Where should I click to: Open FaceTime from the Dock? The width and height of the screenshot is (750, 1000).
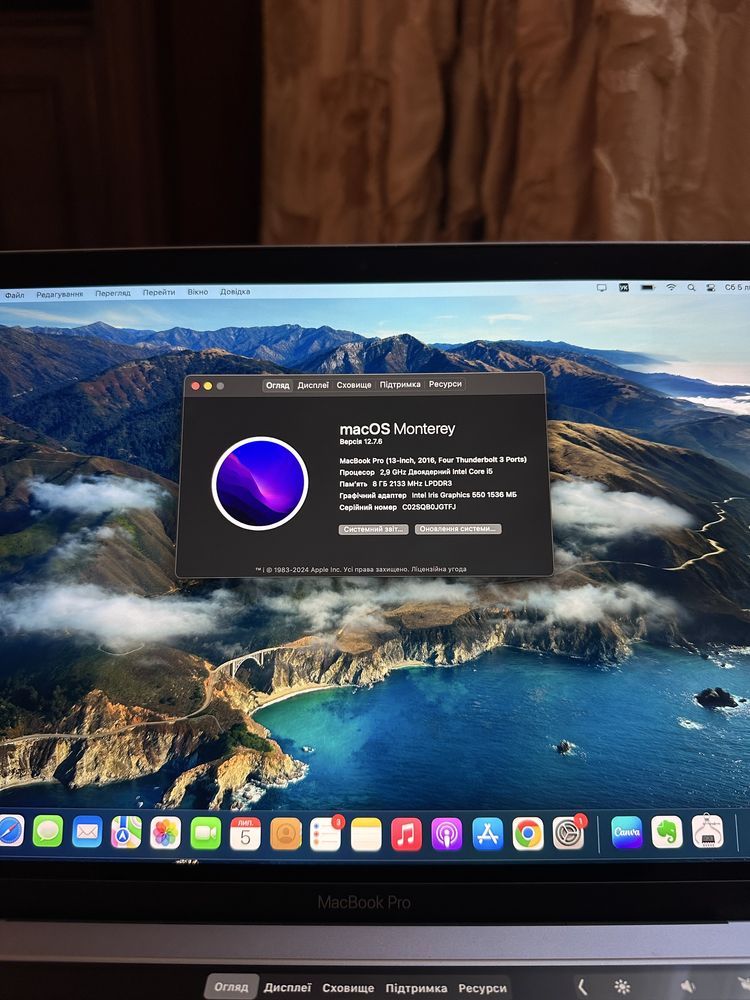coord(205,834)
